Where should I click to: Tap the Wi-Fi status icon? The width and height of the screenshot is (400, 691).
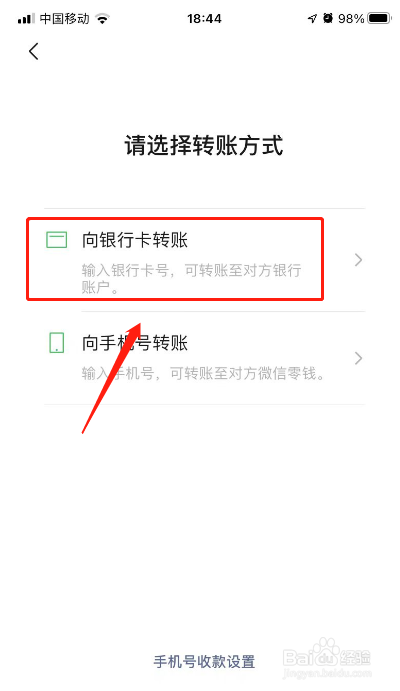pyautogui.click(x=103, y=19)
